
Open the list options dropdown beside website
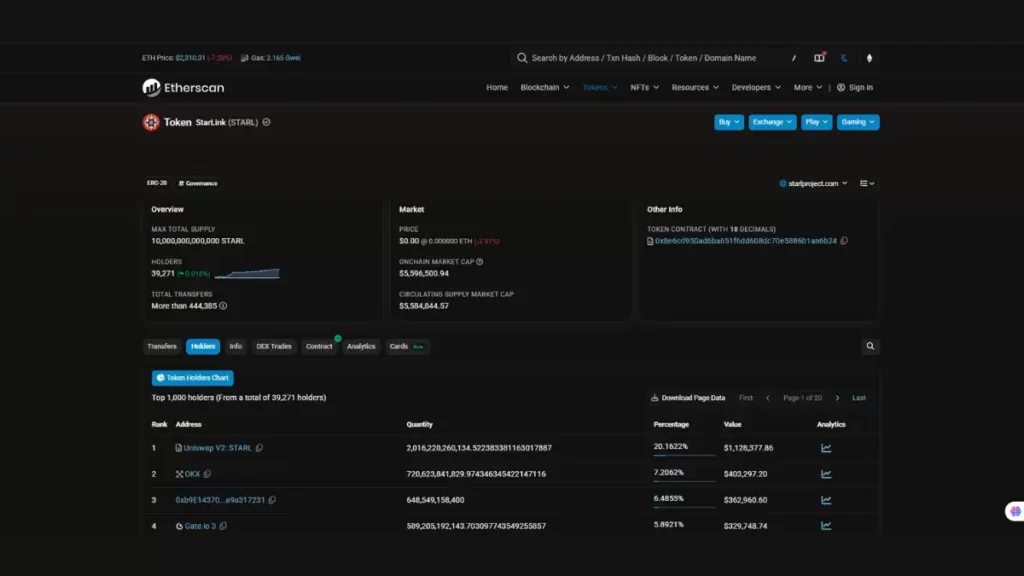(867, 184)
